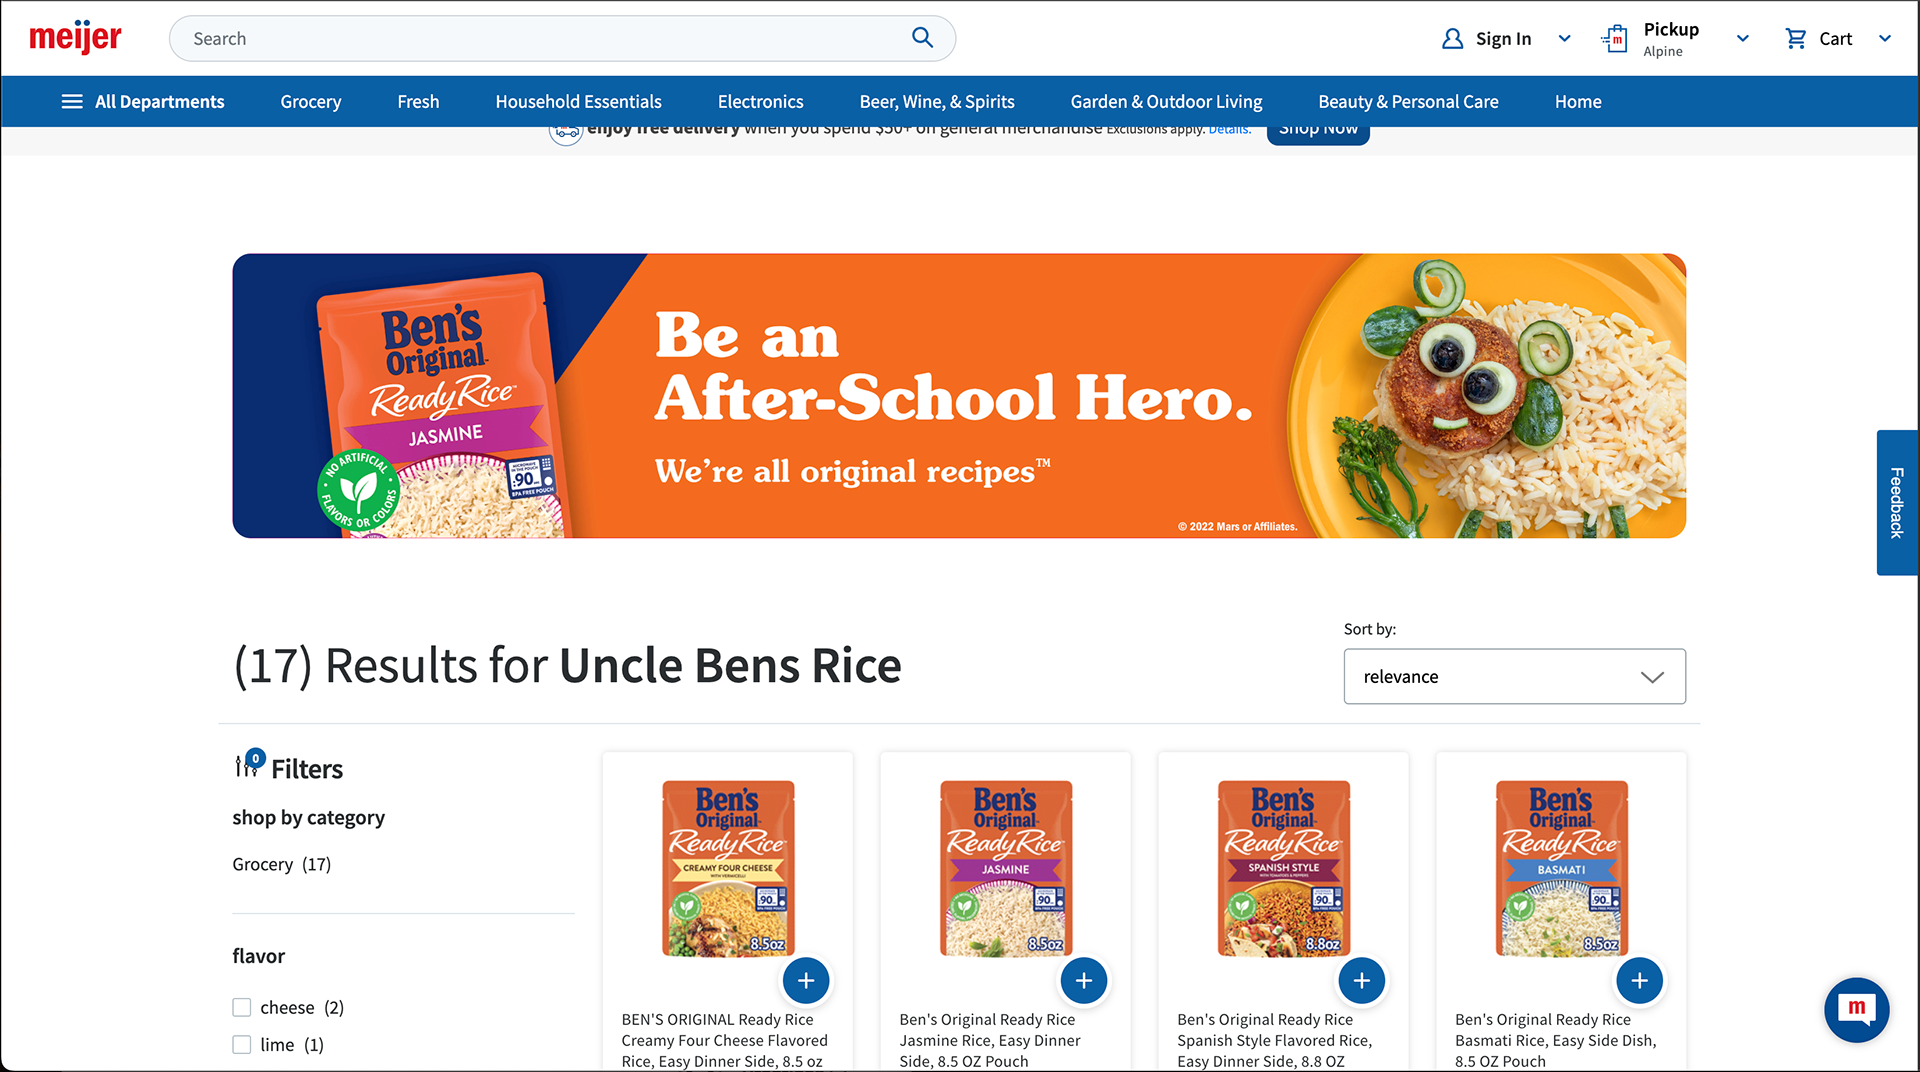Add Creamy Four Cheese rice with plus icon

coord(806,981)
